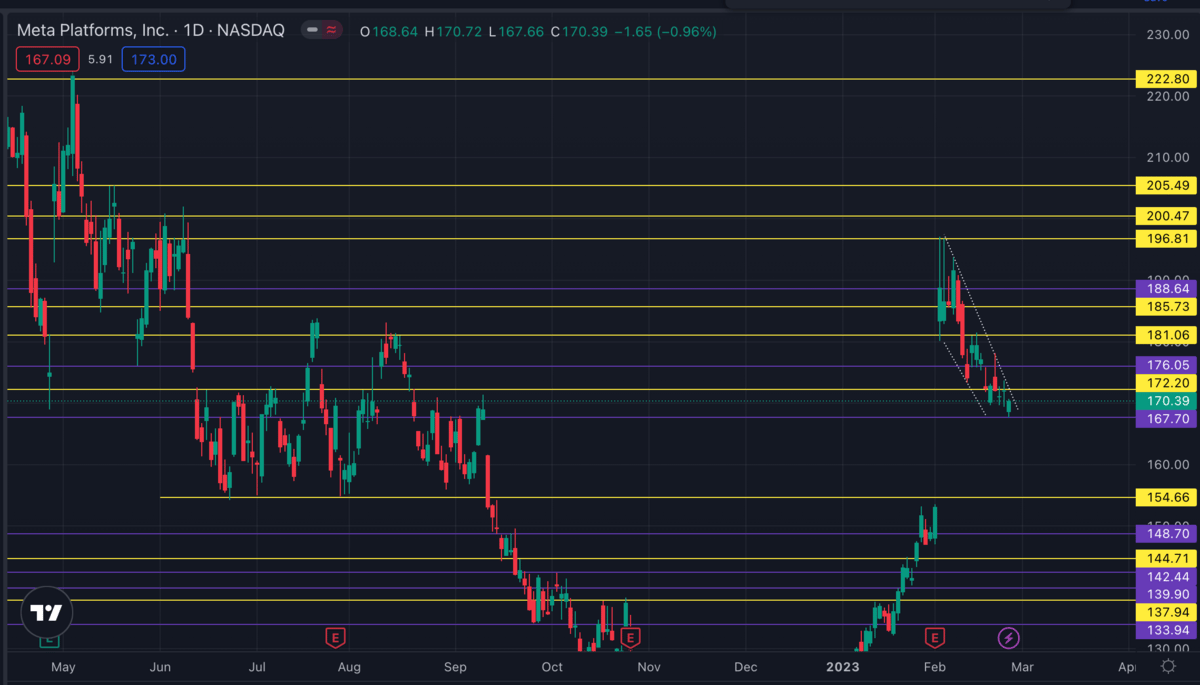Select the 142.44 purple price label

pyautogui.click(x=1166, y=577)
